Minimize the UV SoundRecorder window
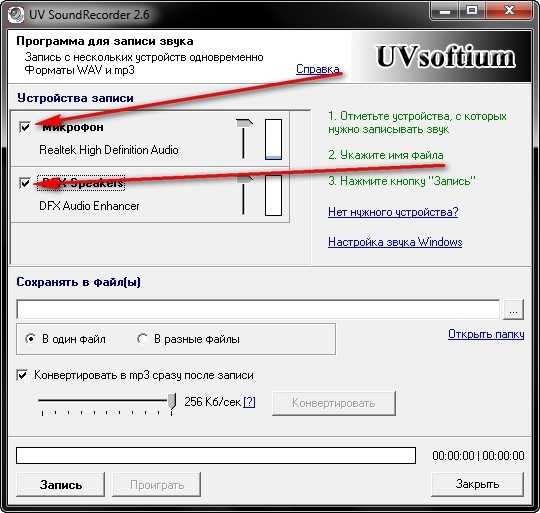 [445, 11]
